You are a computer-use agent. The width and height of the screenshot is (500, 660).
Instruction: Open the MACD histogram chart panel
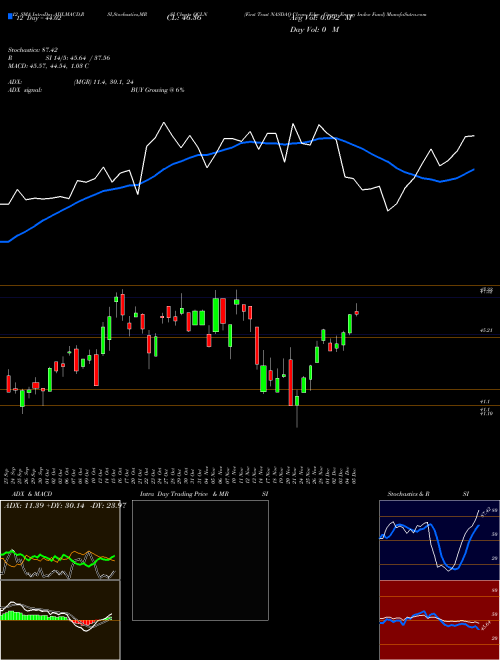(x=60, y=620)
